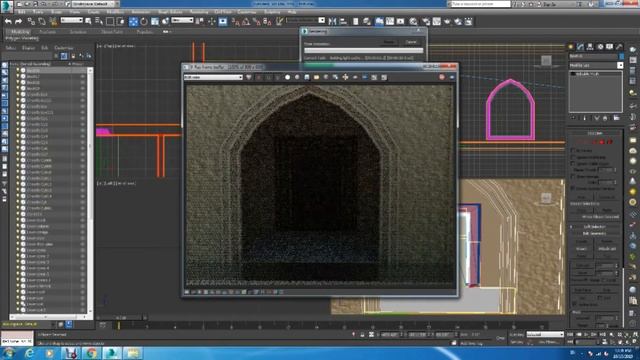The width and height of the screenshot is (640, 360).
Task: Undo the last action in main toolbar
Action: pyautogui.click(x=8, y=21)
